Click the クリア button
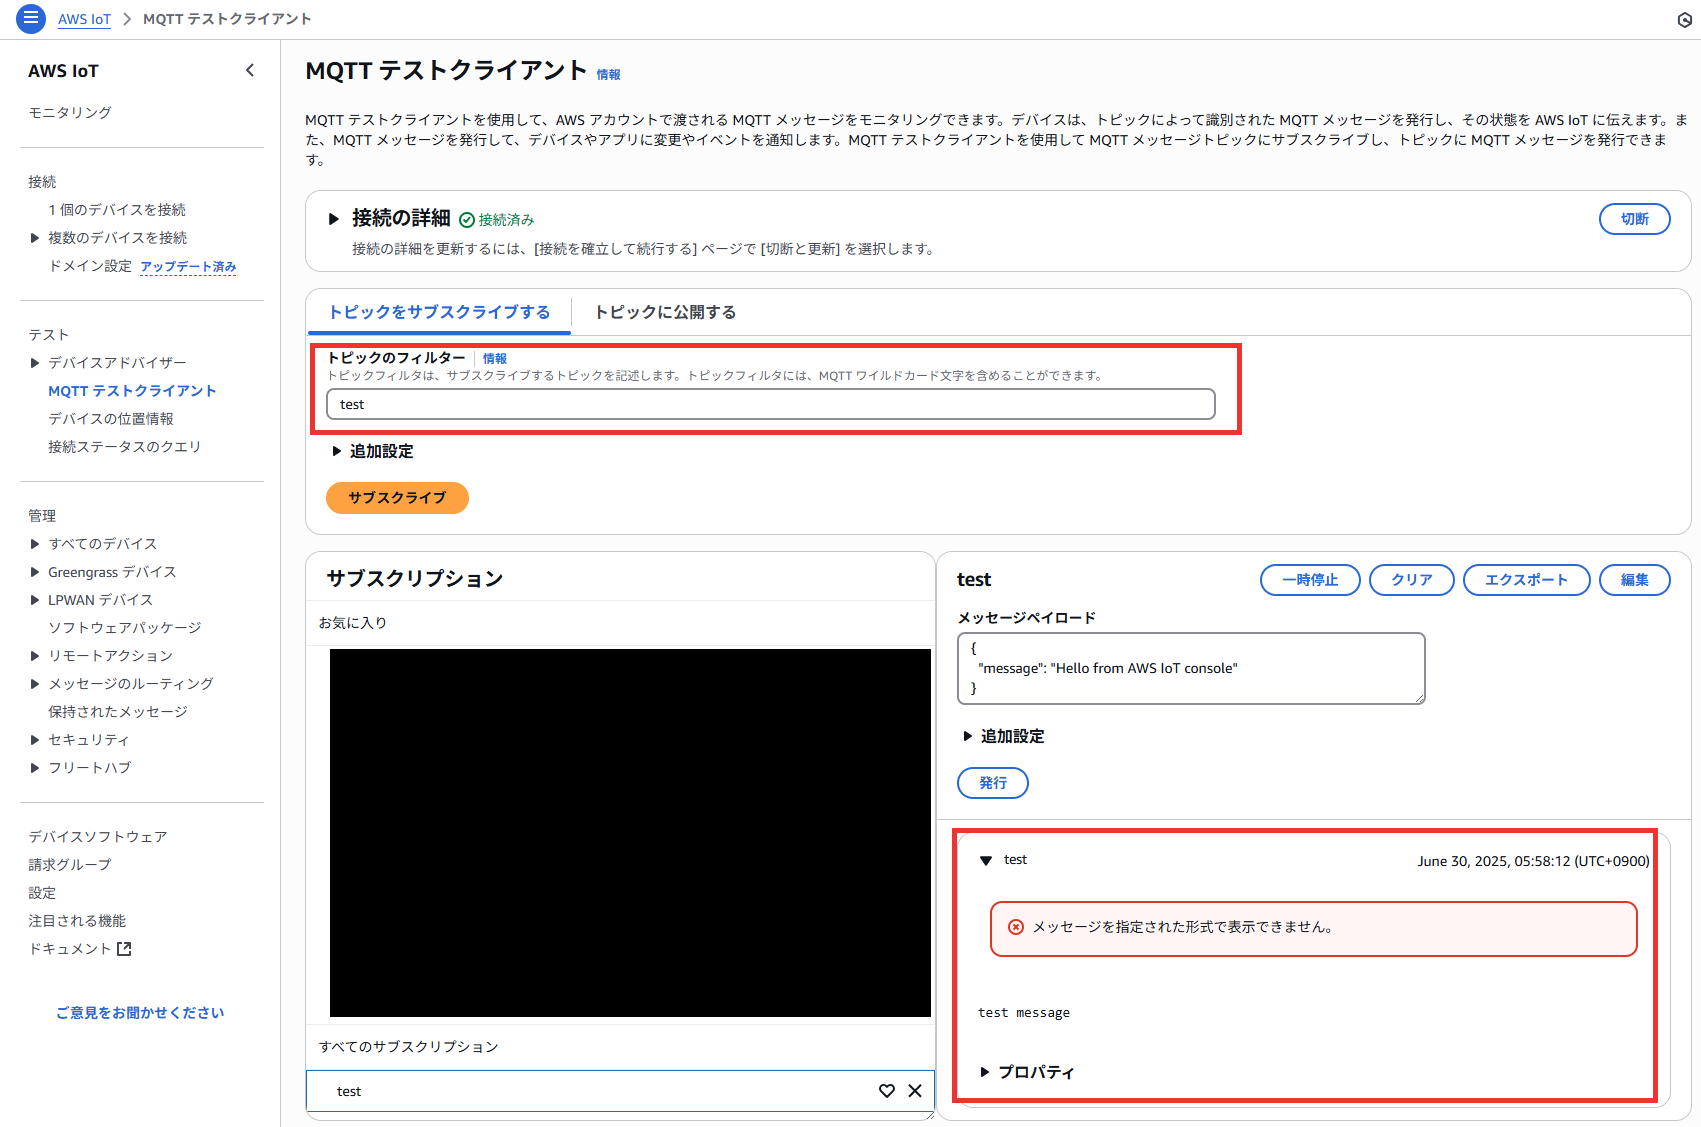1701x1127 pixels. [x=1411, y=580]
